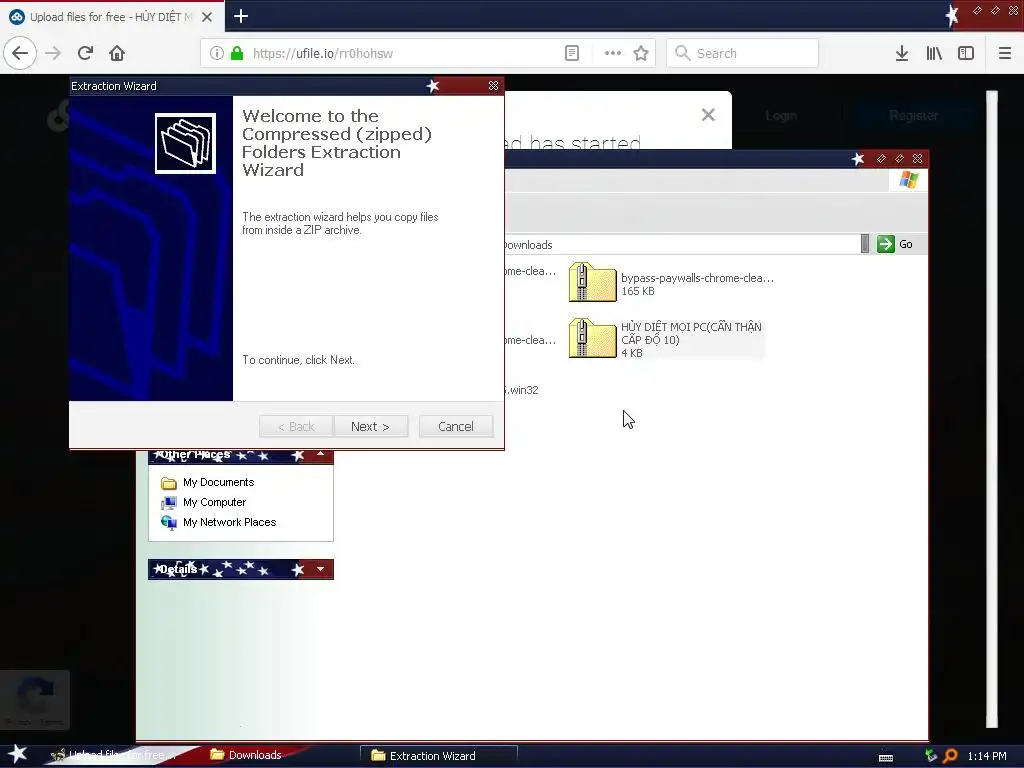Click the Firefox Search box

pyautogui.click(x=743, y=53)
